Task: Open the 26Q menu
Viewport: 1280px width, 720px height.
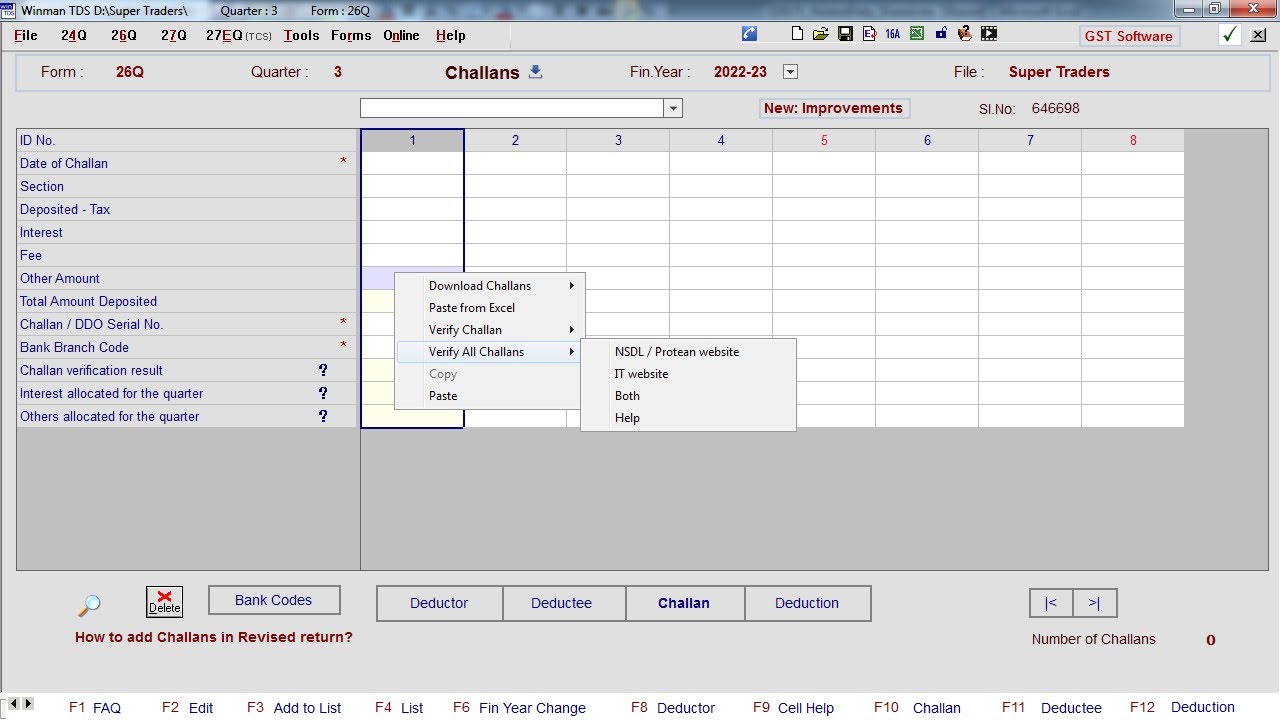Action: pos(124,35)
